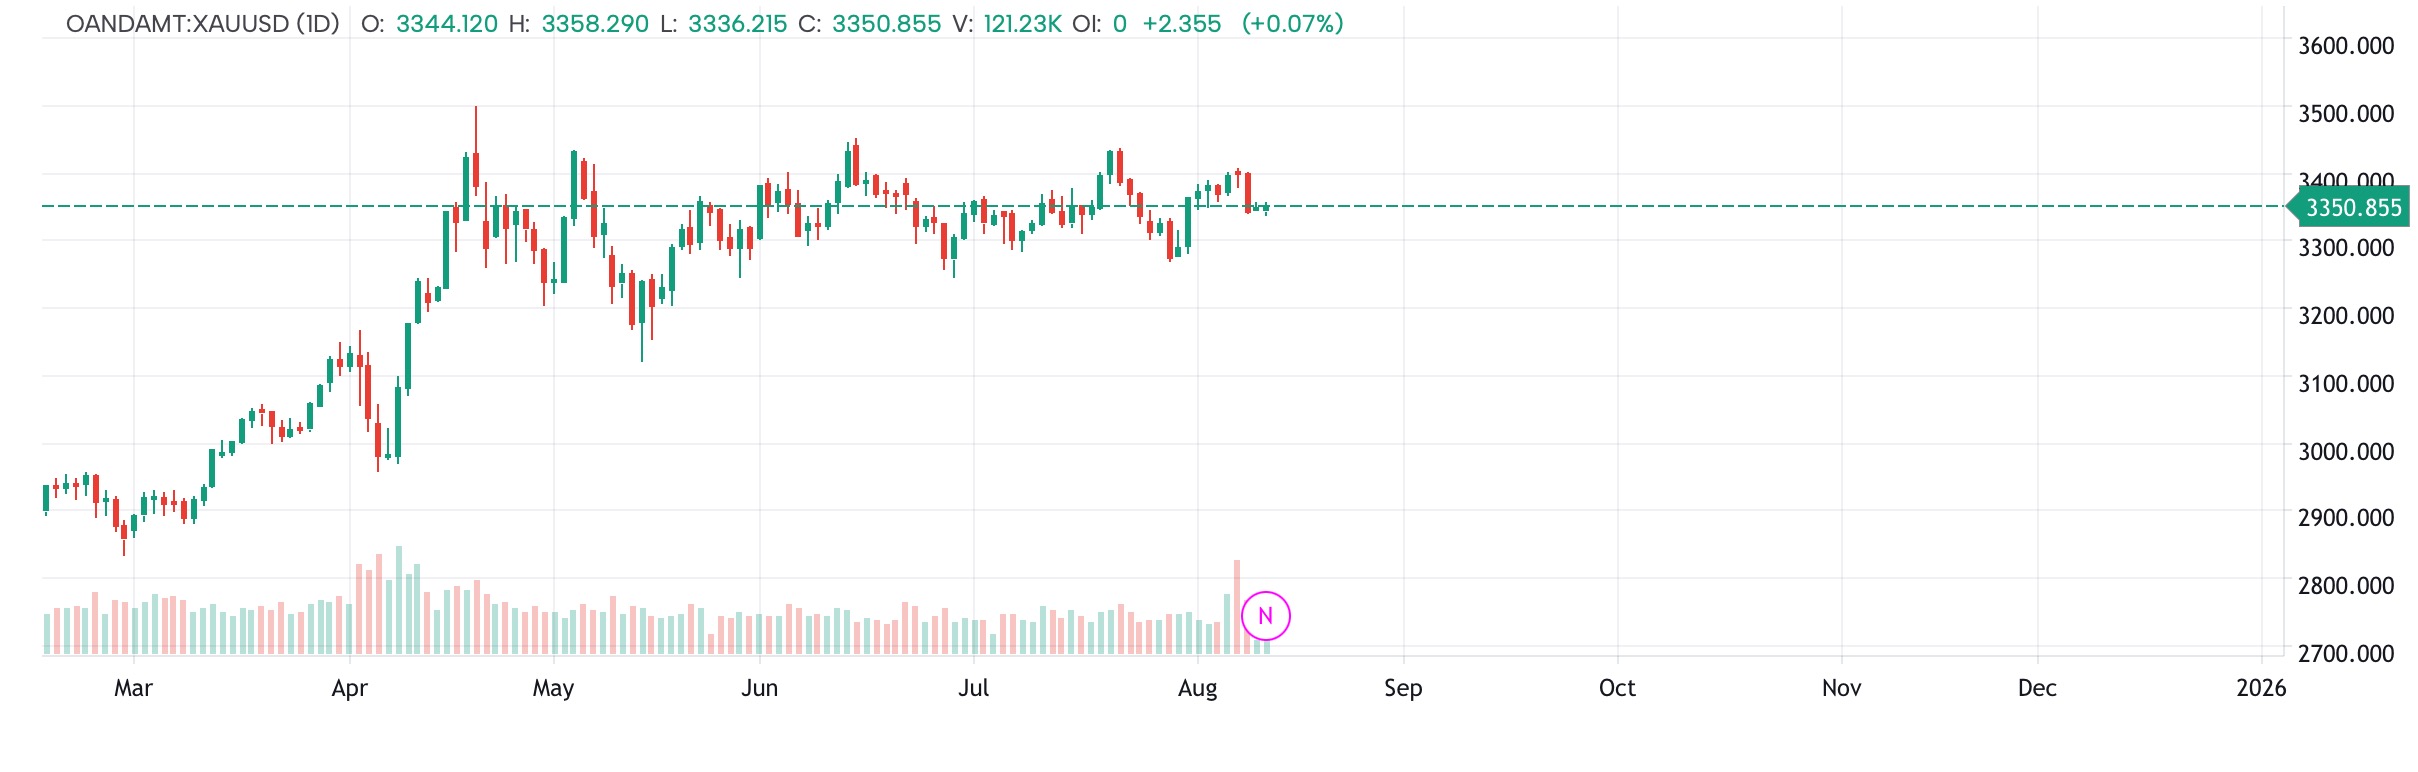The image size is (2418, 772).
Task: Click the 3600.000 price axis label
Action: point(2345,46)
